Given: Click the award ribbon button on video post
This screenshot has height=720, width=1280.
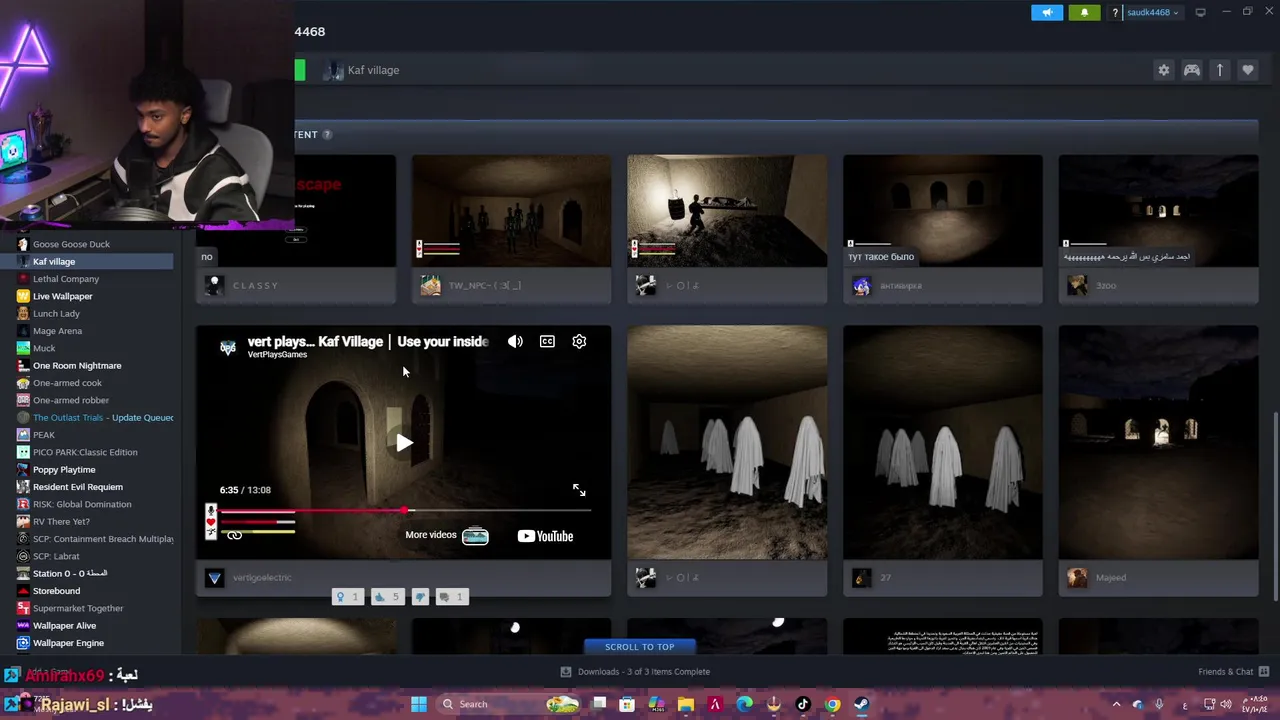Looking at the screenshot, I should click(x=348, y=597).
